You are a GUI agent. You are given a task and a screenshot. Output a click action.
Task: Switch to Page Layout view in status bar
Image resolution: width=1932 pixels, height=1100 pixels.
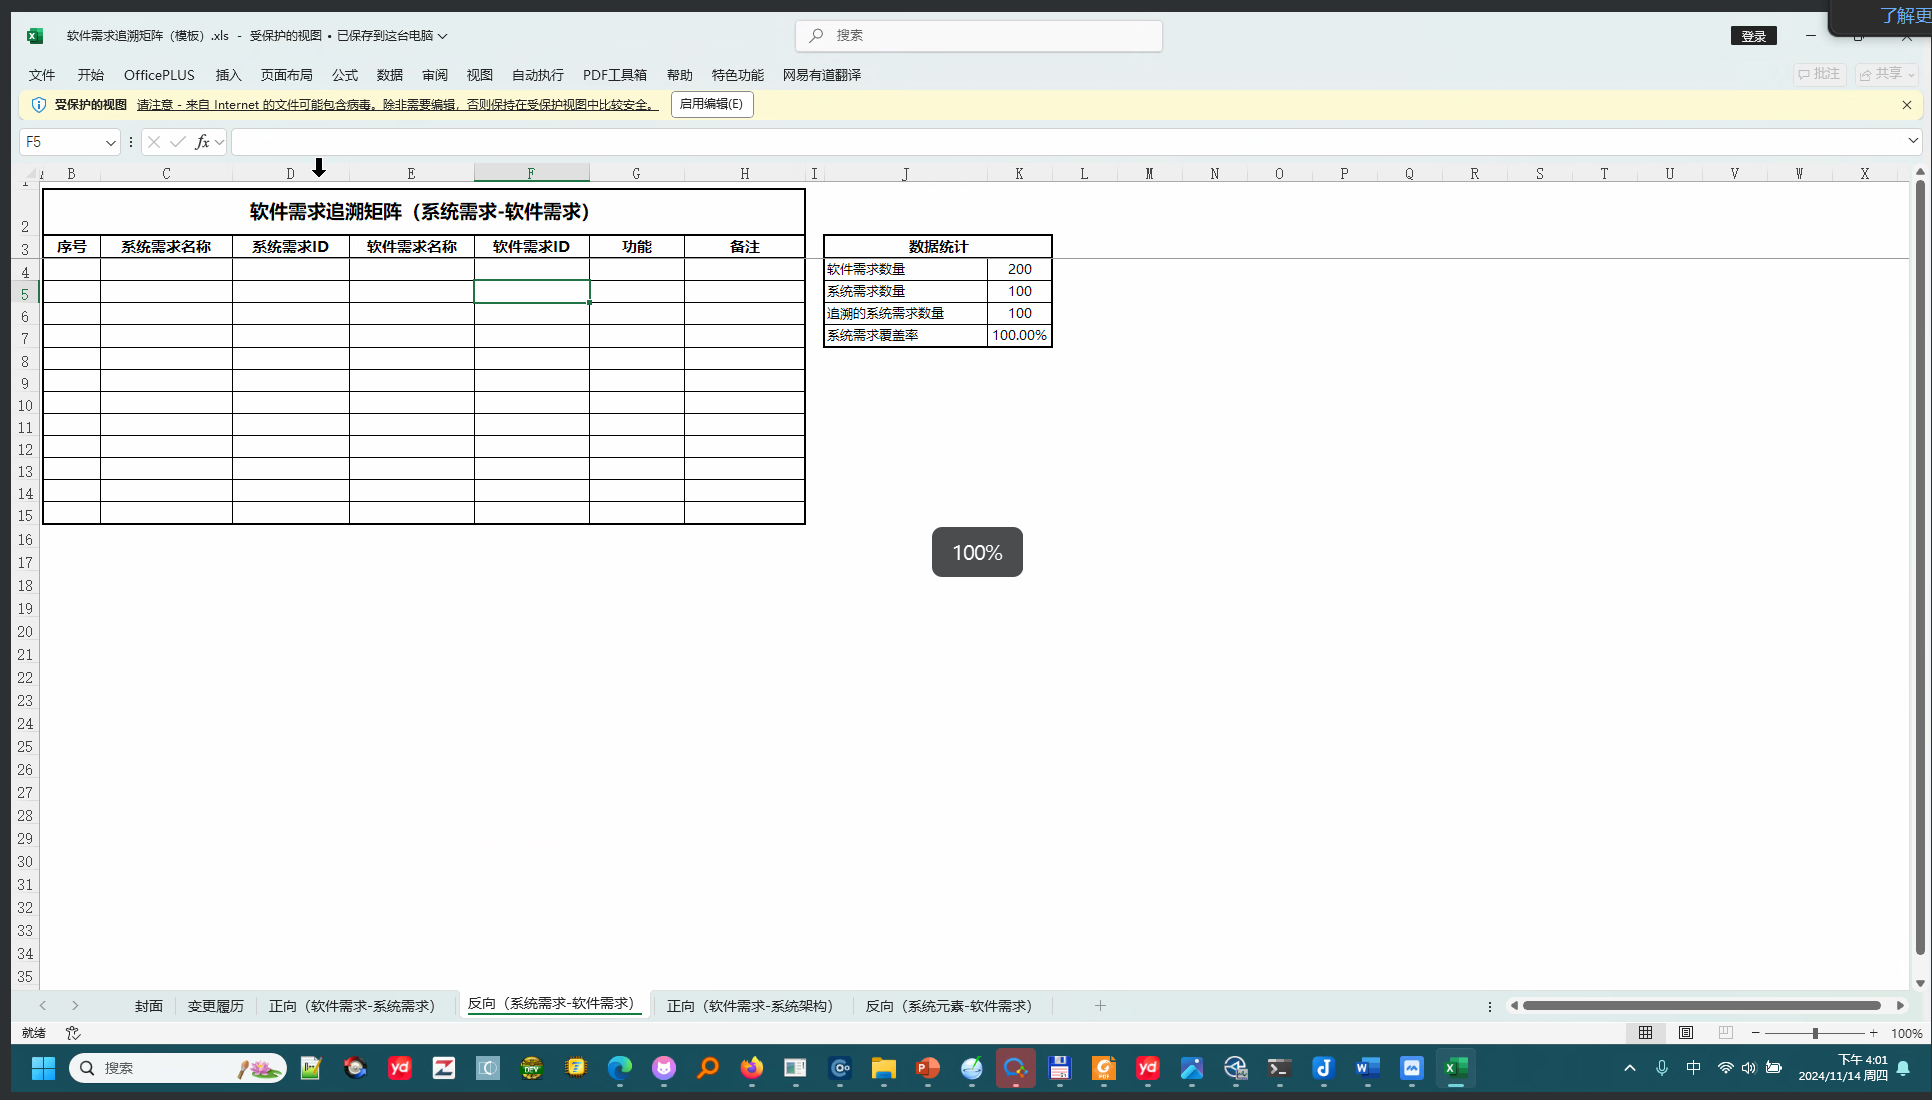tap(1686, 1033)
